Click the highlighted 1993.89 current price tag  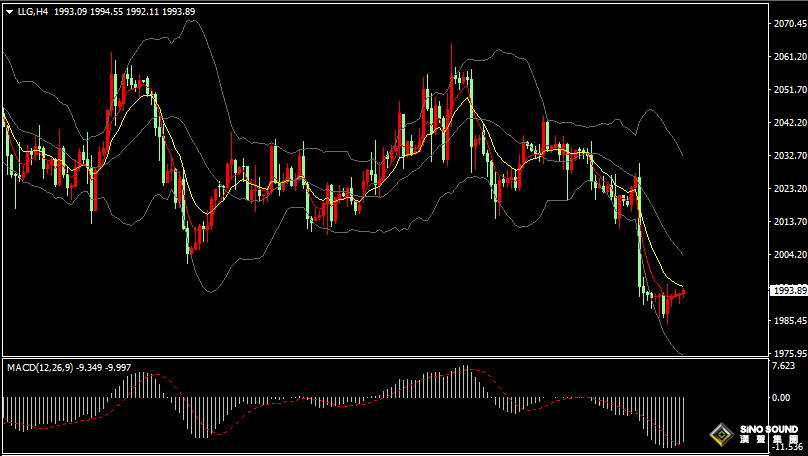click(x=788, y=290)
